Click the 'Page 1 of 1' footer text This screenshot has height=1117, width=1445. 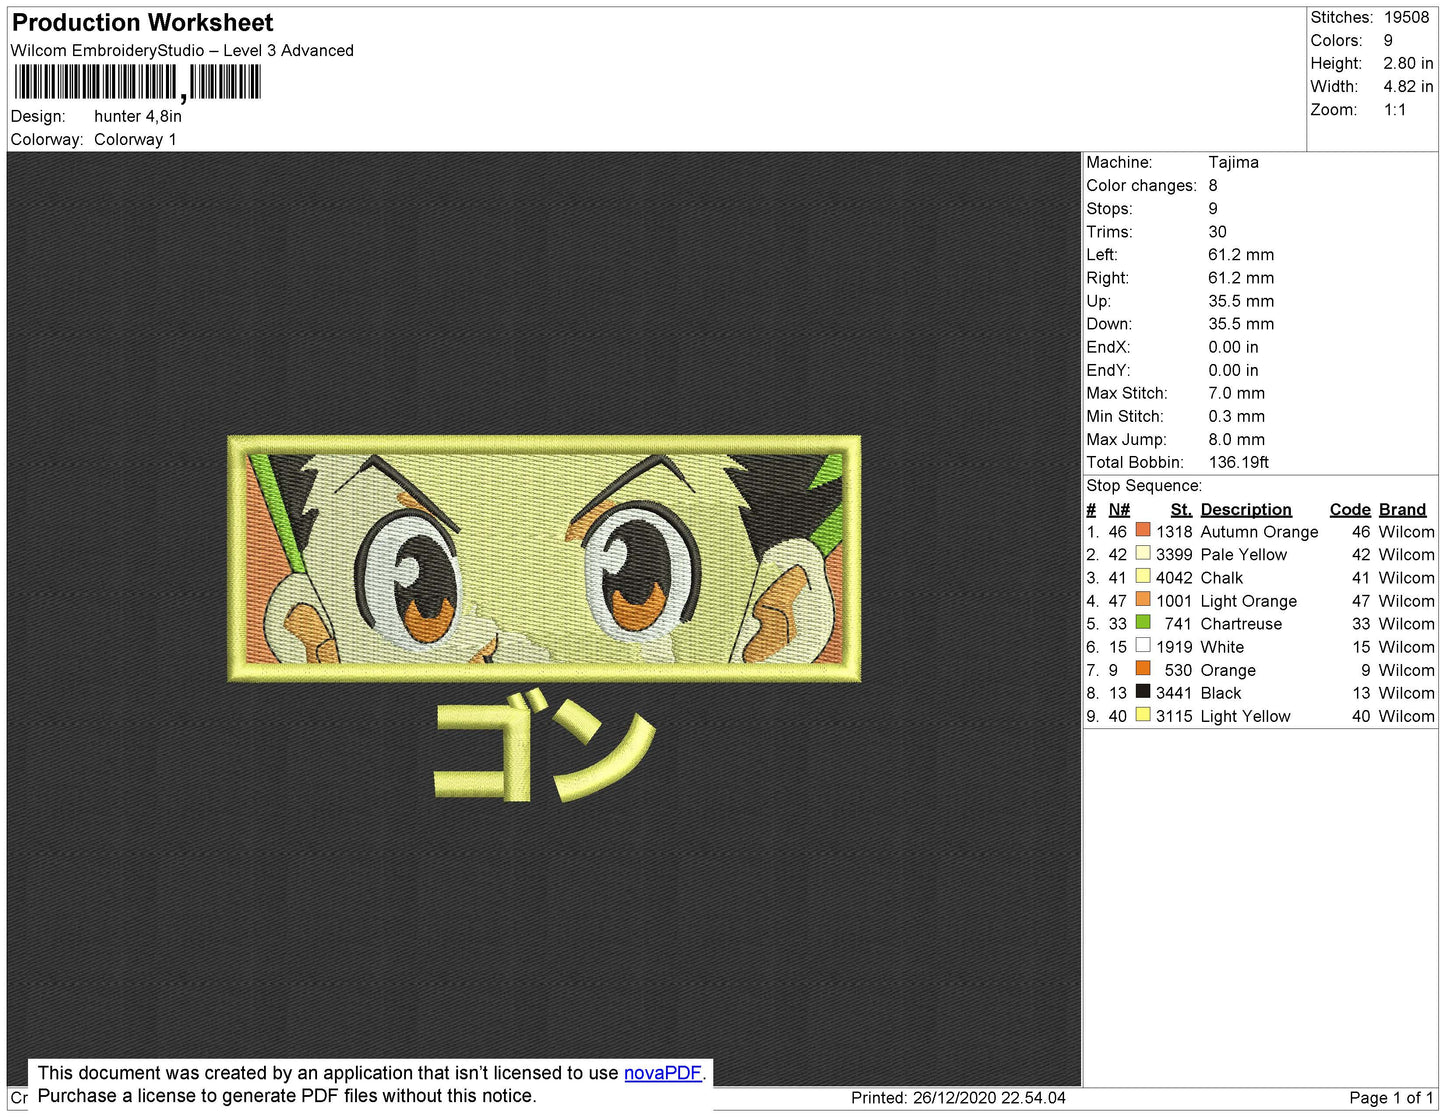tap(1391, 1098)
